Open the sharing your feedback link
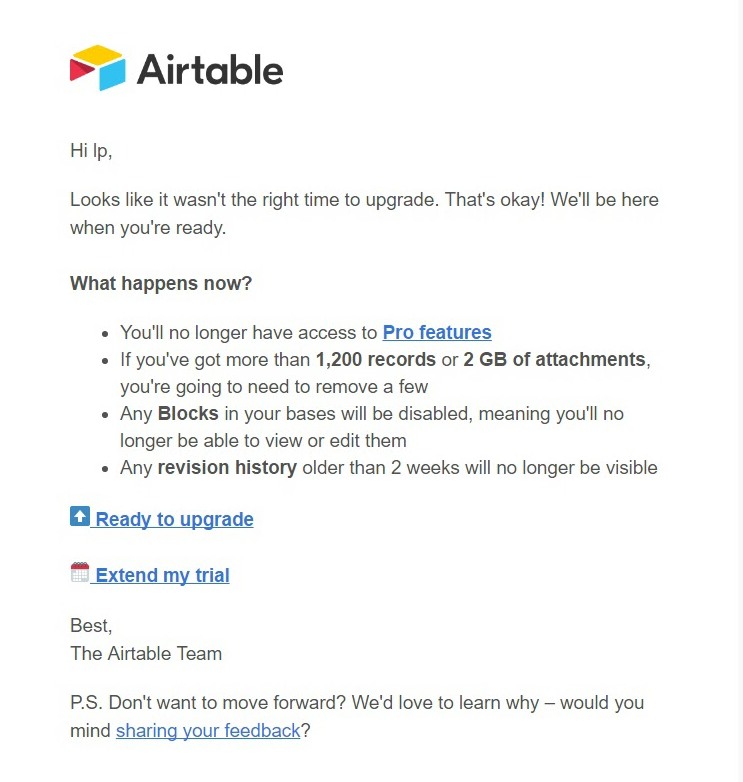Image resolution: width=743 pixels, height=782 pixels. (x=208, y=731)
